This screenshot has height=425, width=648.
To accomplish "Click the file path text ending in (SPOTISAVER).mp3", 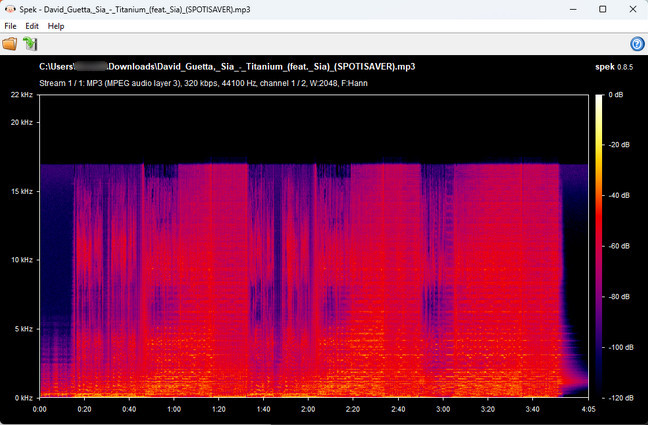I will click(x=227, y=67).
